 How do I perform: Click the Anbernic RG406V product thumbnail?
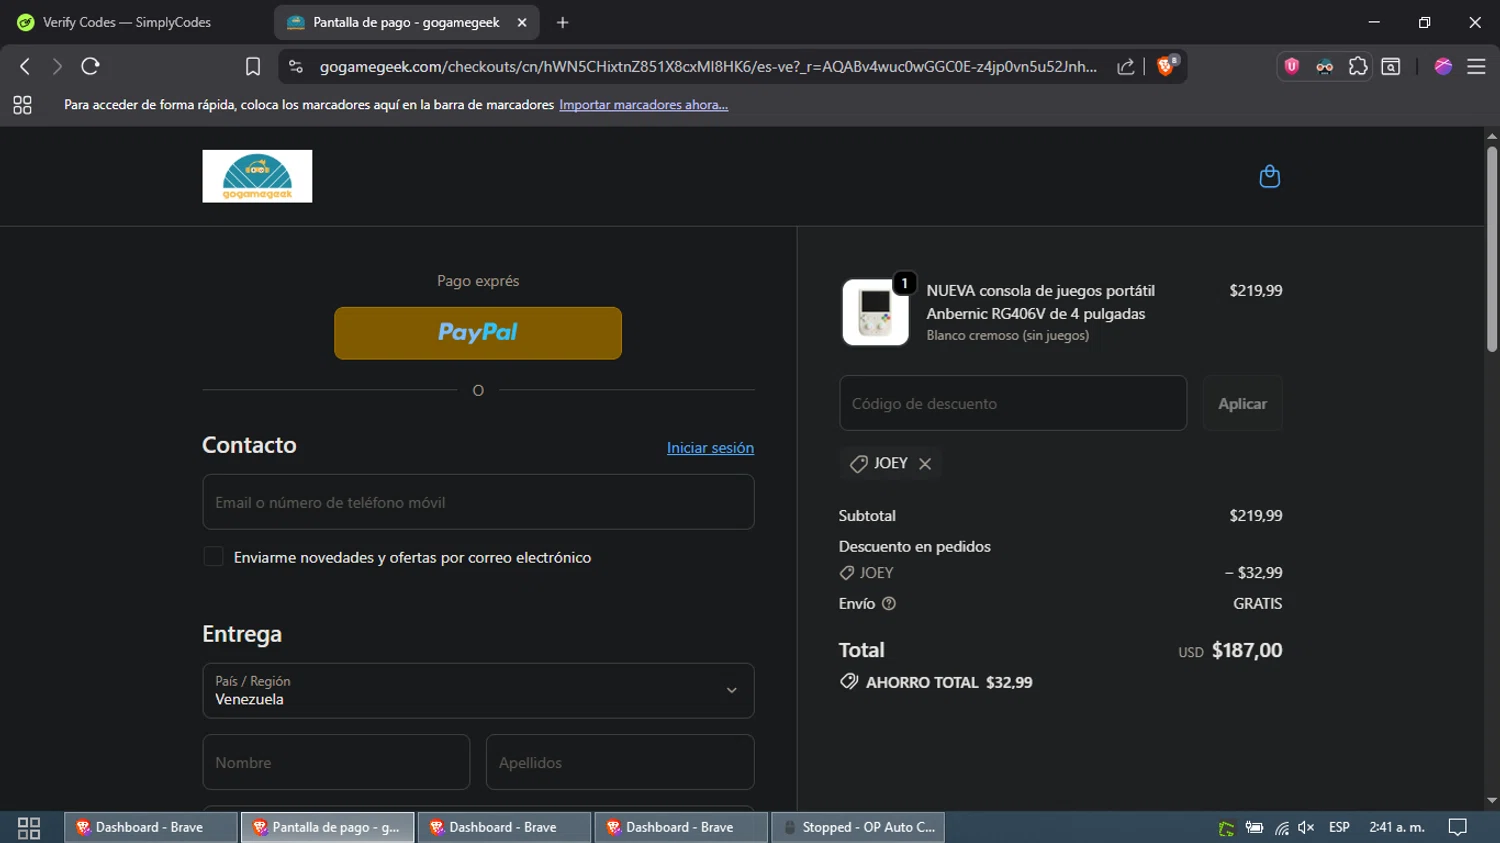click(x=875, y=312)
